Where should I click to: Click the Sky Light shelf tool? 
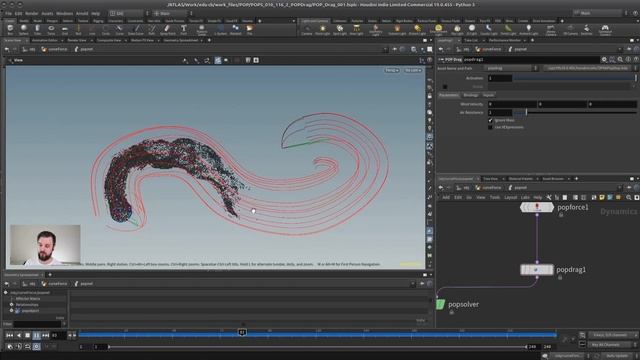457,29
